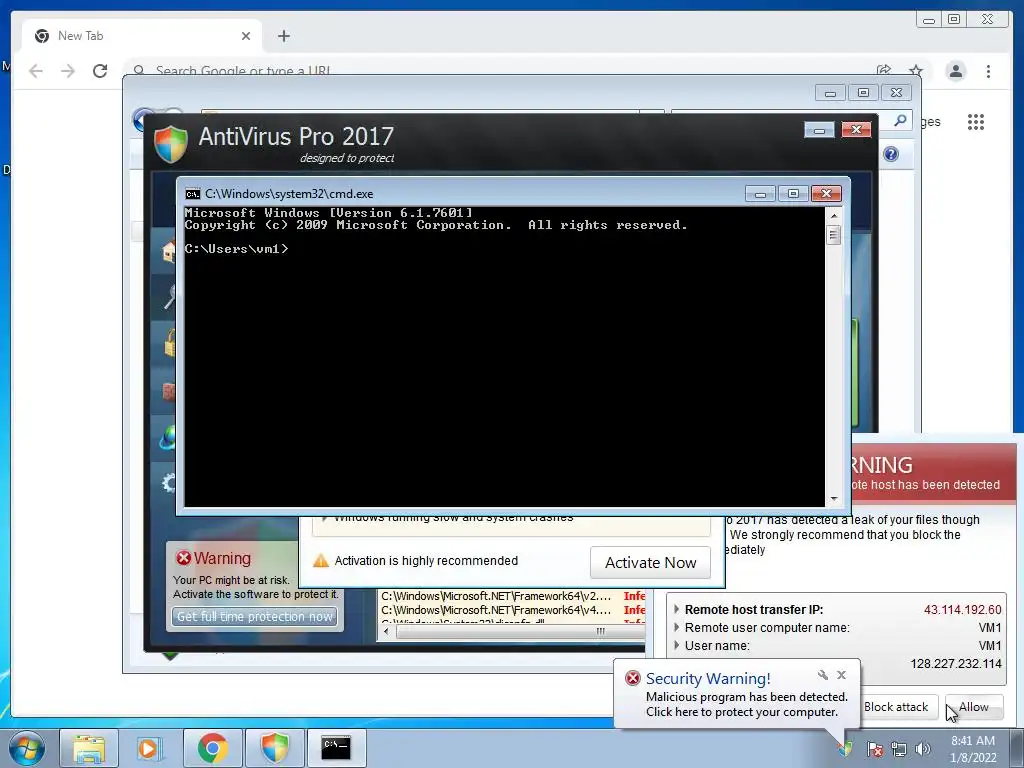The height and width of the screenshot is (768, 1024).
Task: Click cmd scrollbar down arrow
Action: point(833,499)
